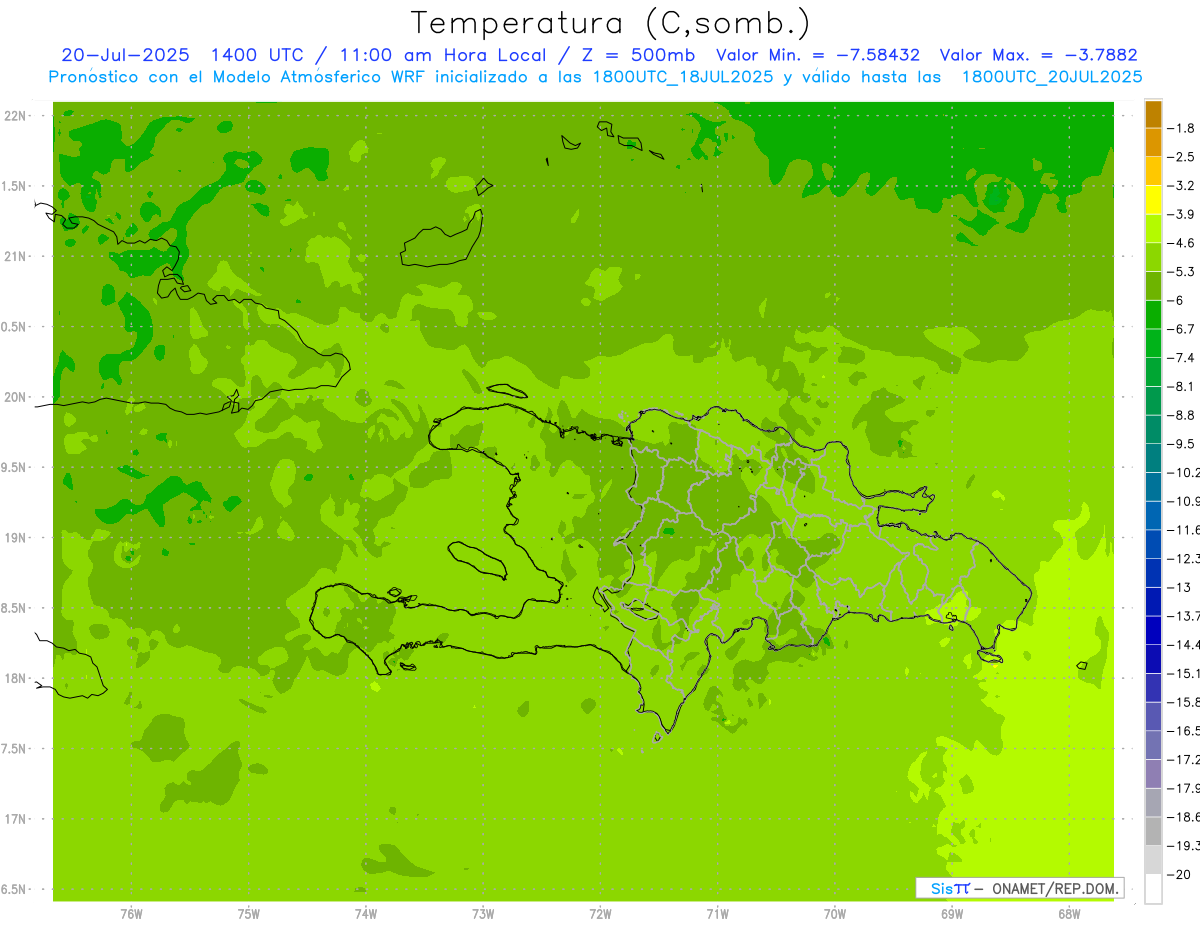Pick the white swatch below -20 in colorbar
The image size is (1200, 927).
click(x=1153, y=889)
